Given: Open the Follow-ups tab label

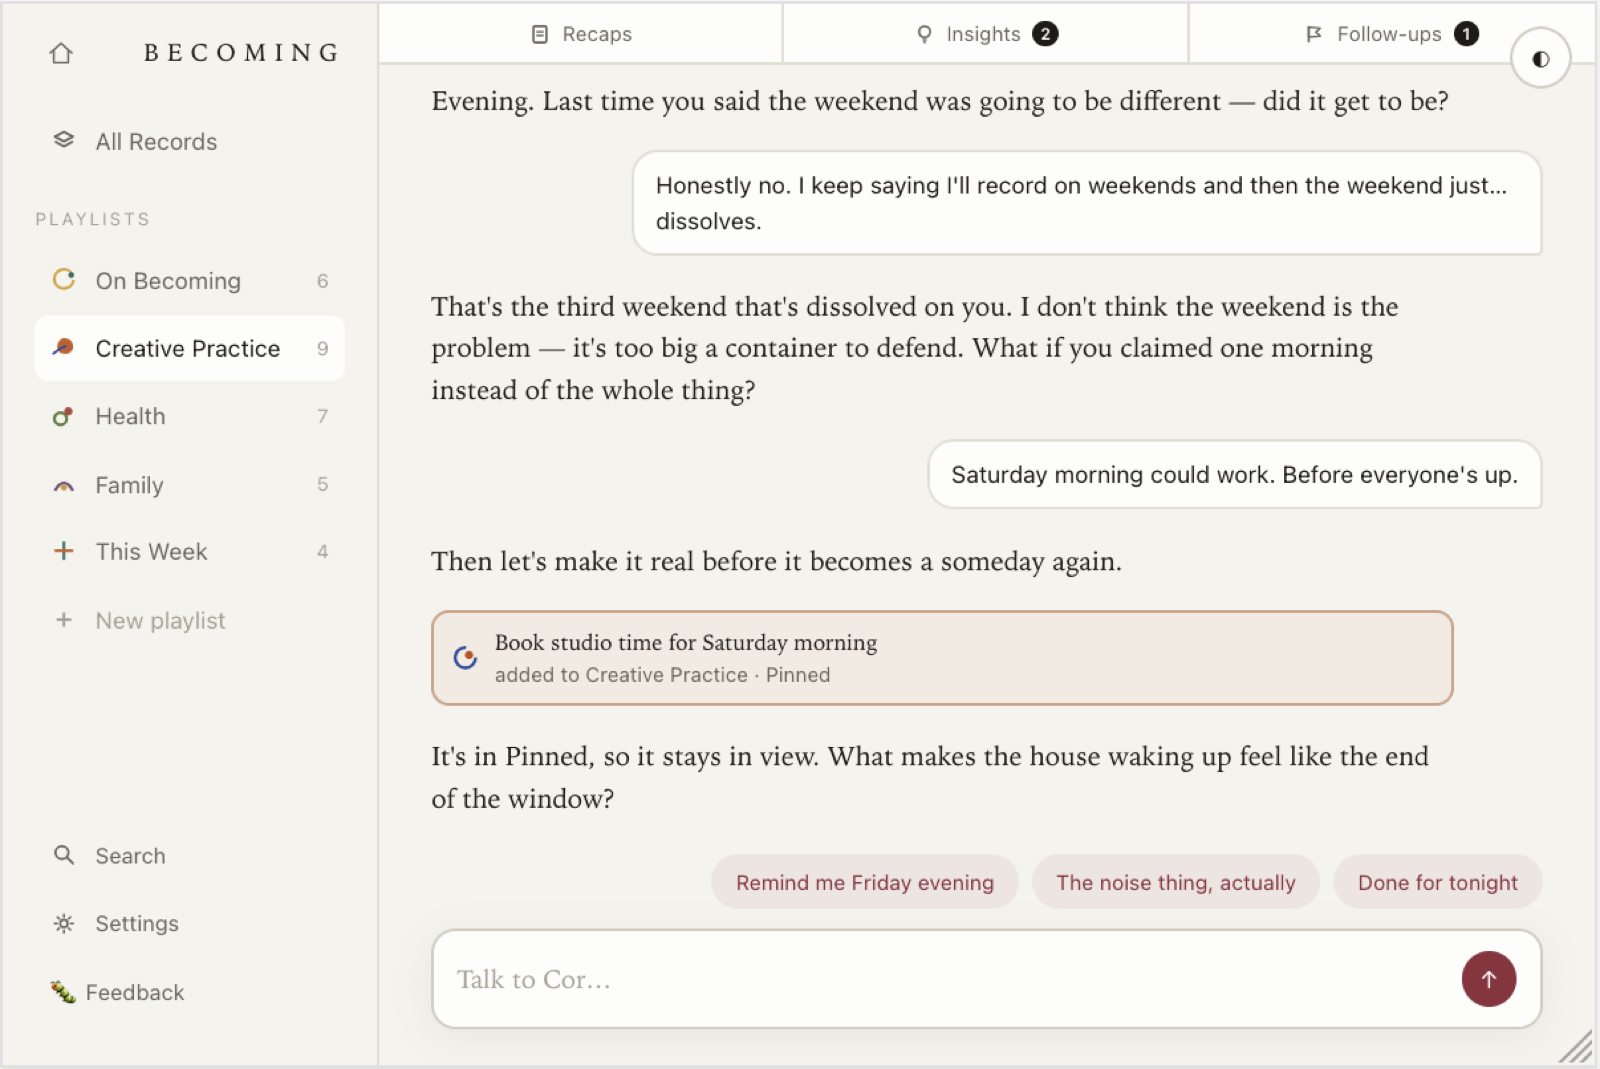Looking at the screenshot, I should pos(1389,34).
